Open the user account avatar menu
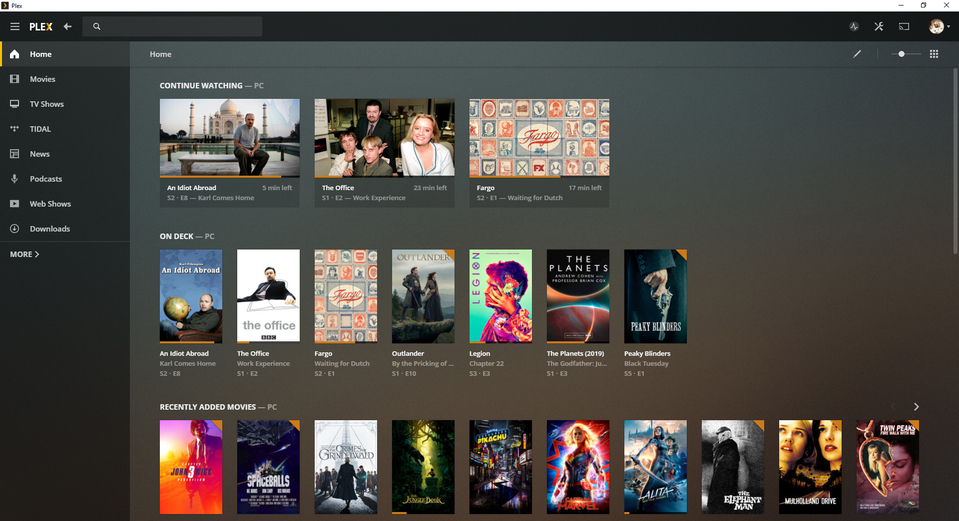The image size is (959, 521). 939,26
